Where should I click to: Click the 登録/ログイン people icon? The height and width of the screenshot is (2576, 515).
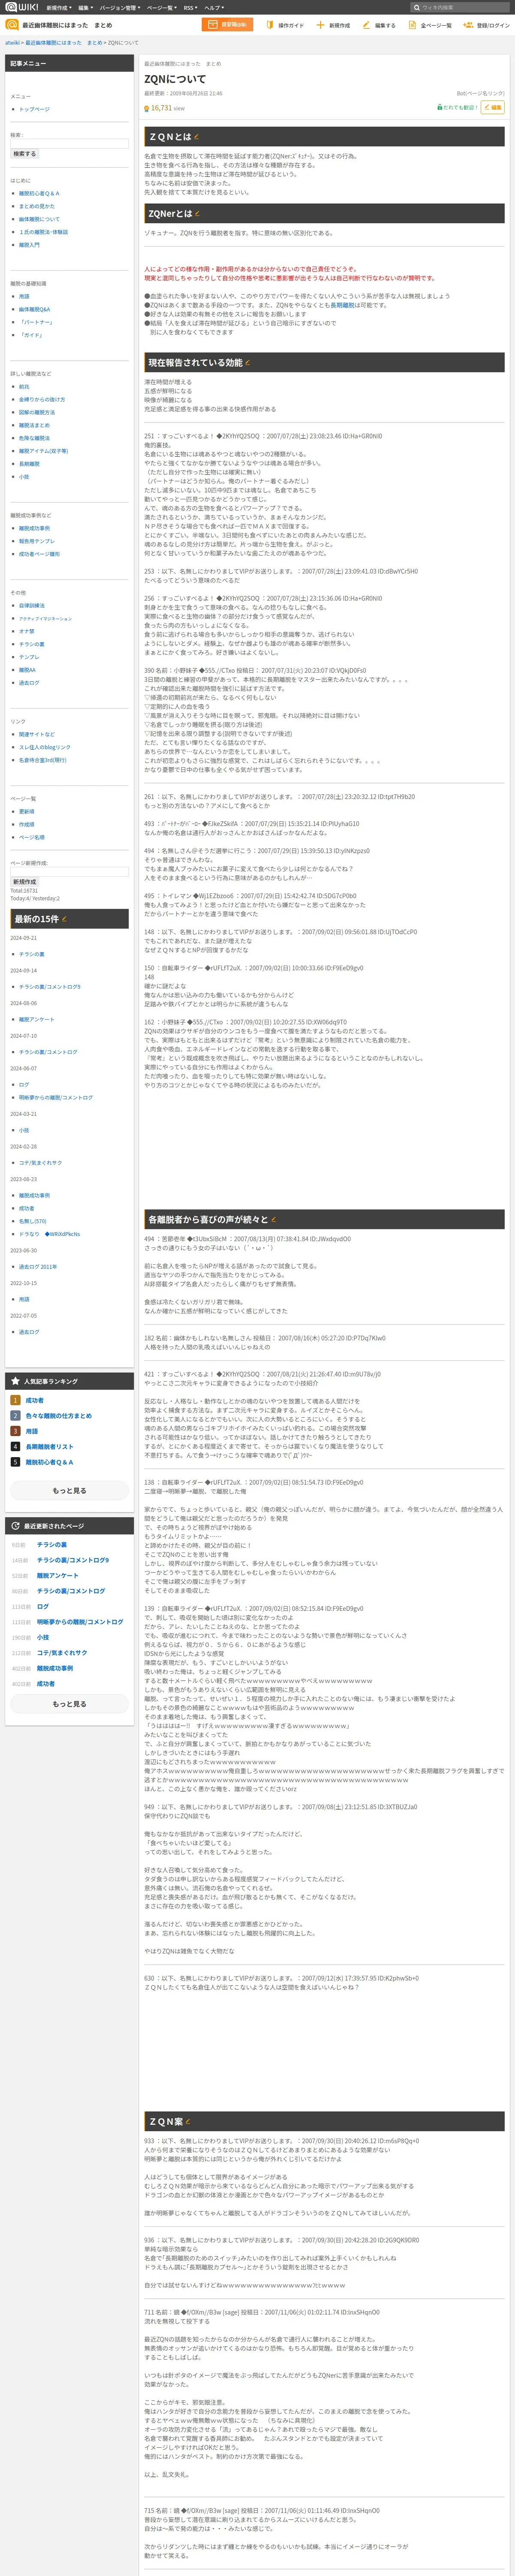(468, 25)
